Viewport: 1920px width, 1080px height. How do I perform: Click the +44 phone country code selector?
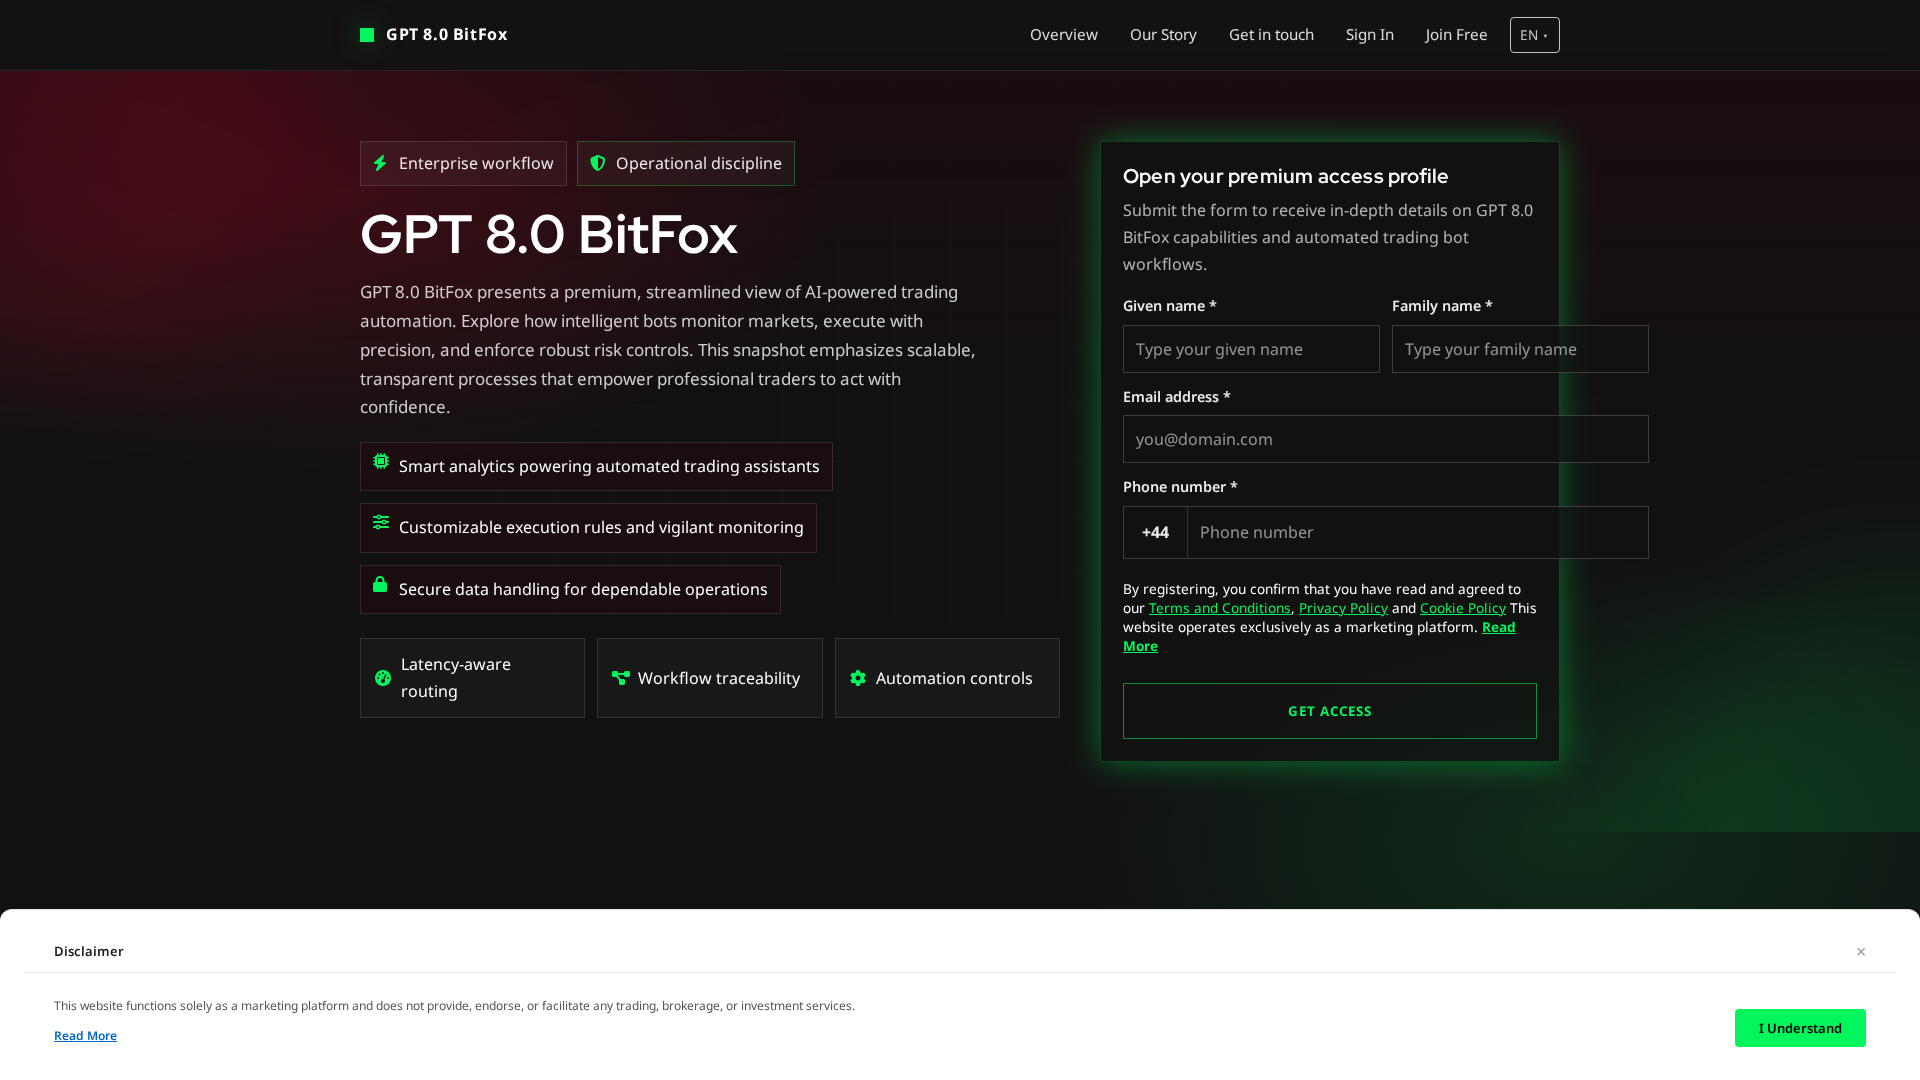pos(1155,532)
